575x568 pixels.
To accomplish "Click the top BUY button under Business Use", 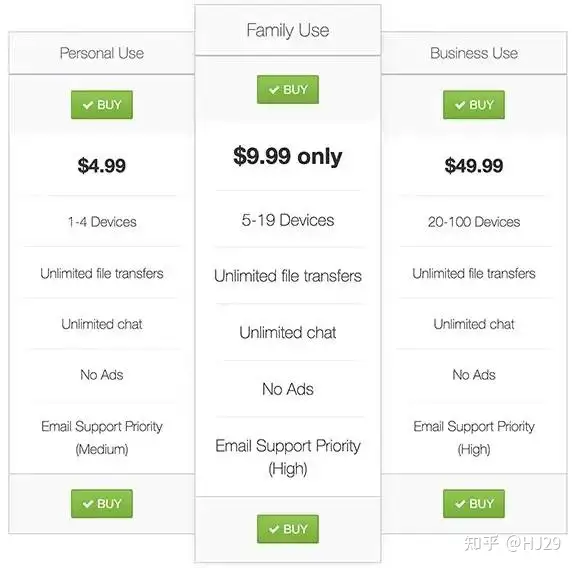I will pyautogui.click(x=473, y=105).
